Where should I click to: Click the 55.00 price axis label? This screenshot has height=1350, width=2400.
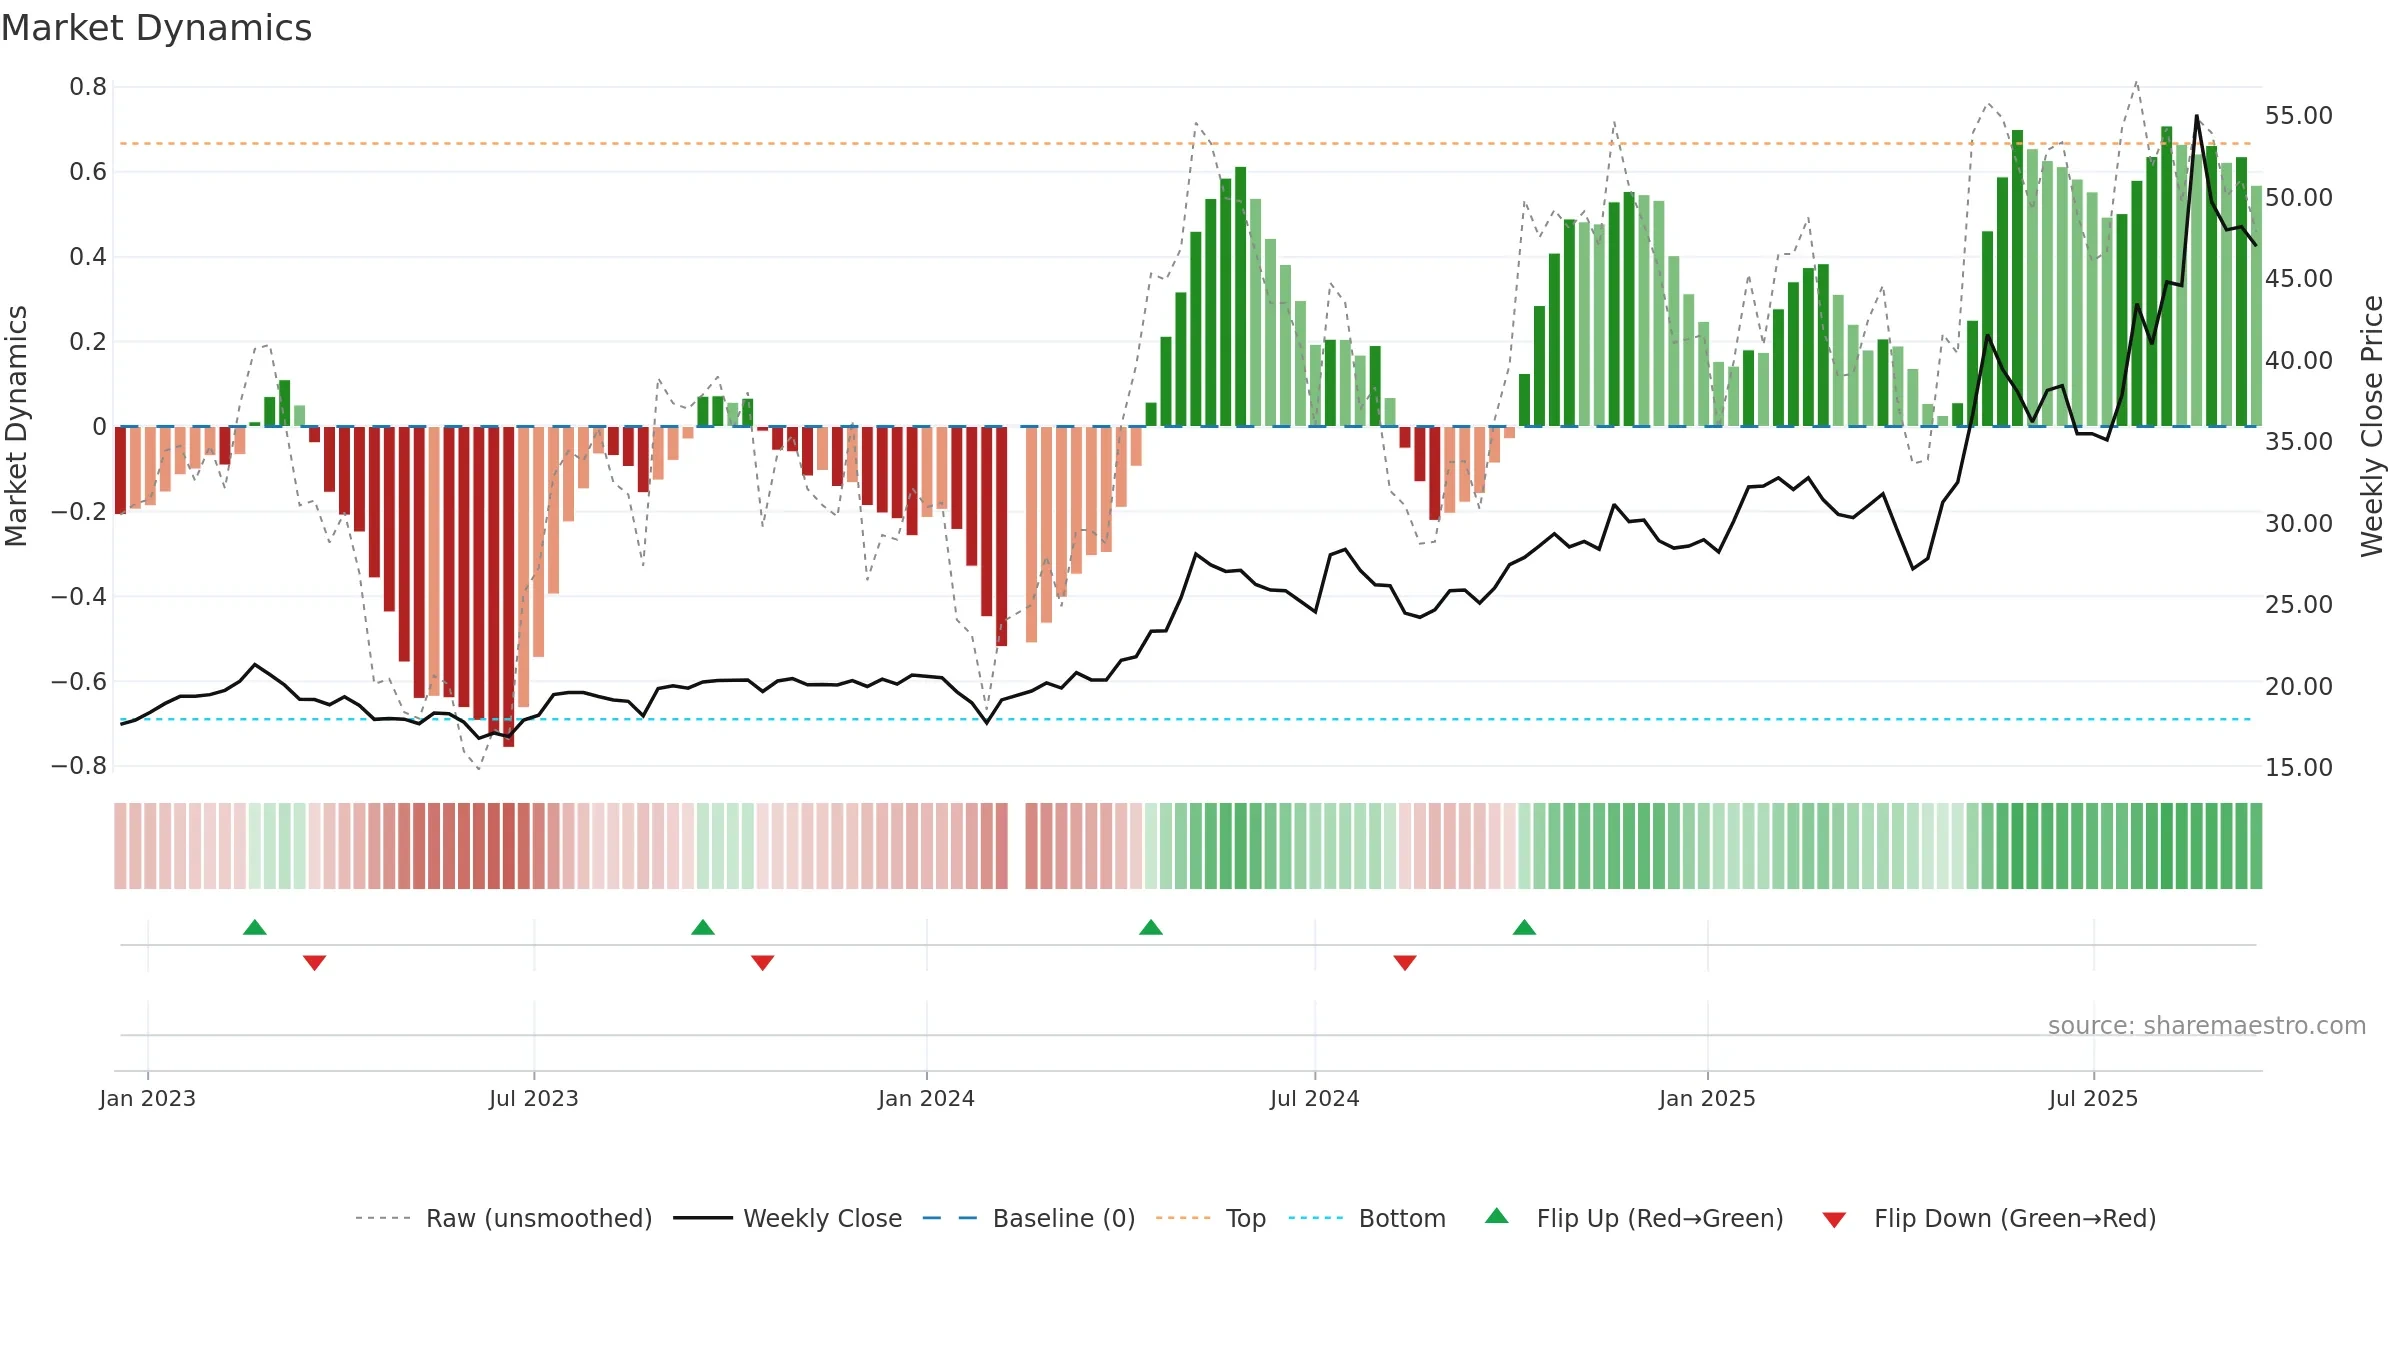pyautogui.click(x=2299, y=116)
